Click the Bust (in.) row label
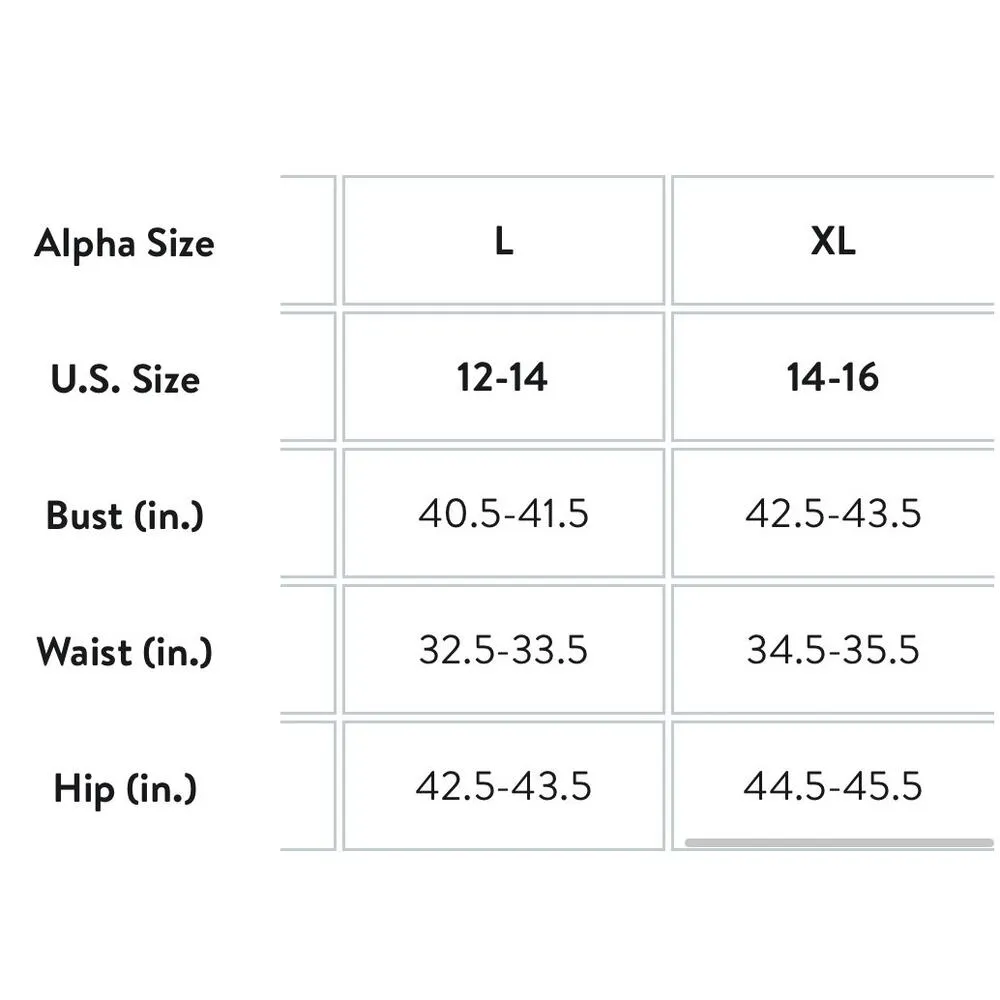This screenshot has height=1000, width=1000. click(x=125, y=515)
